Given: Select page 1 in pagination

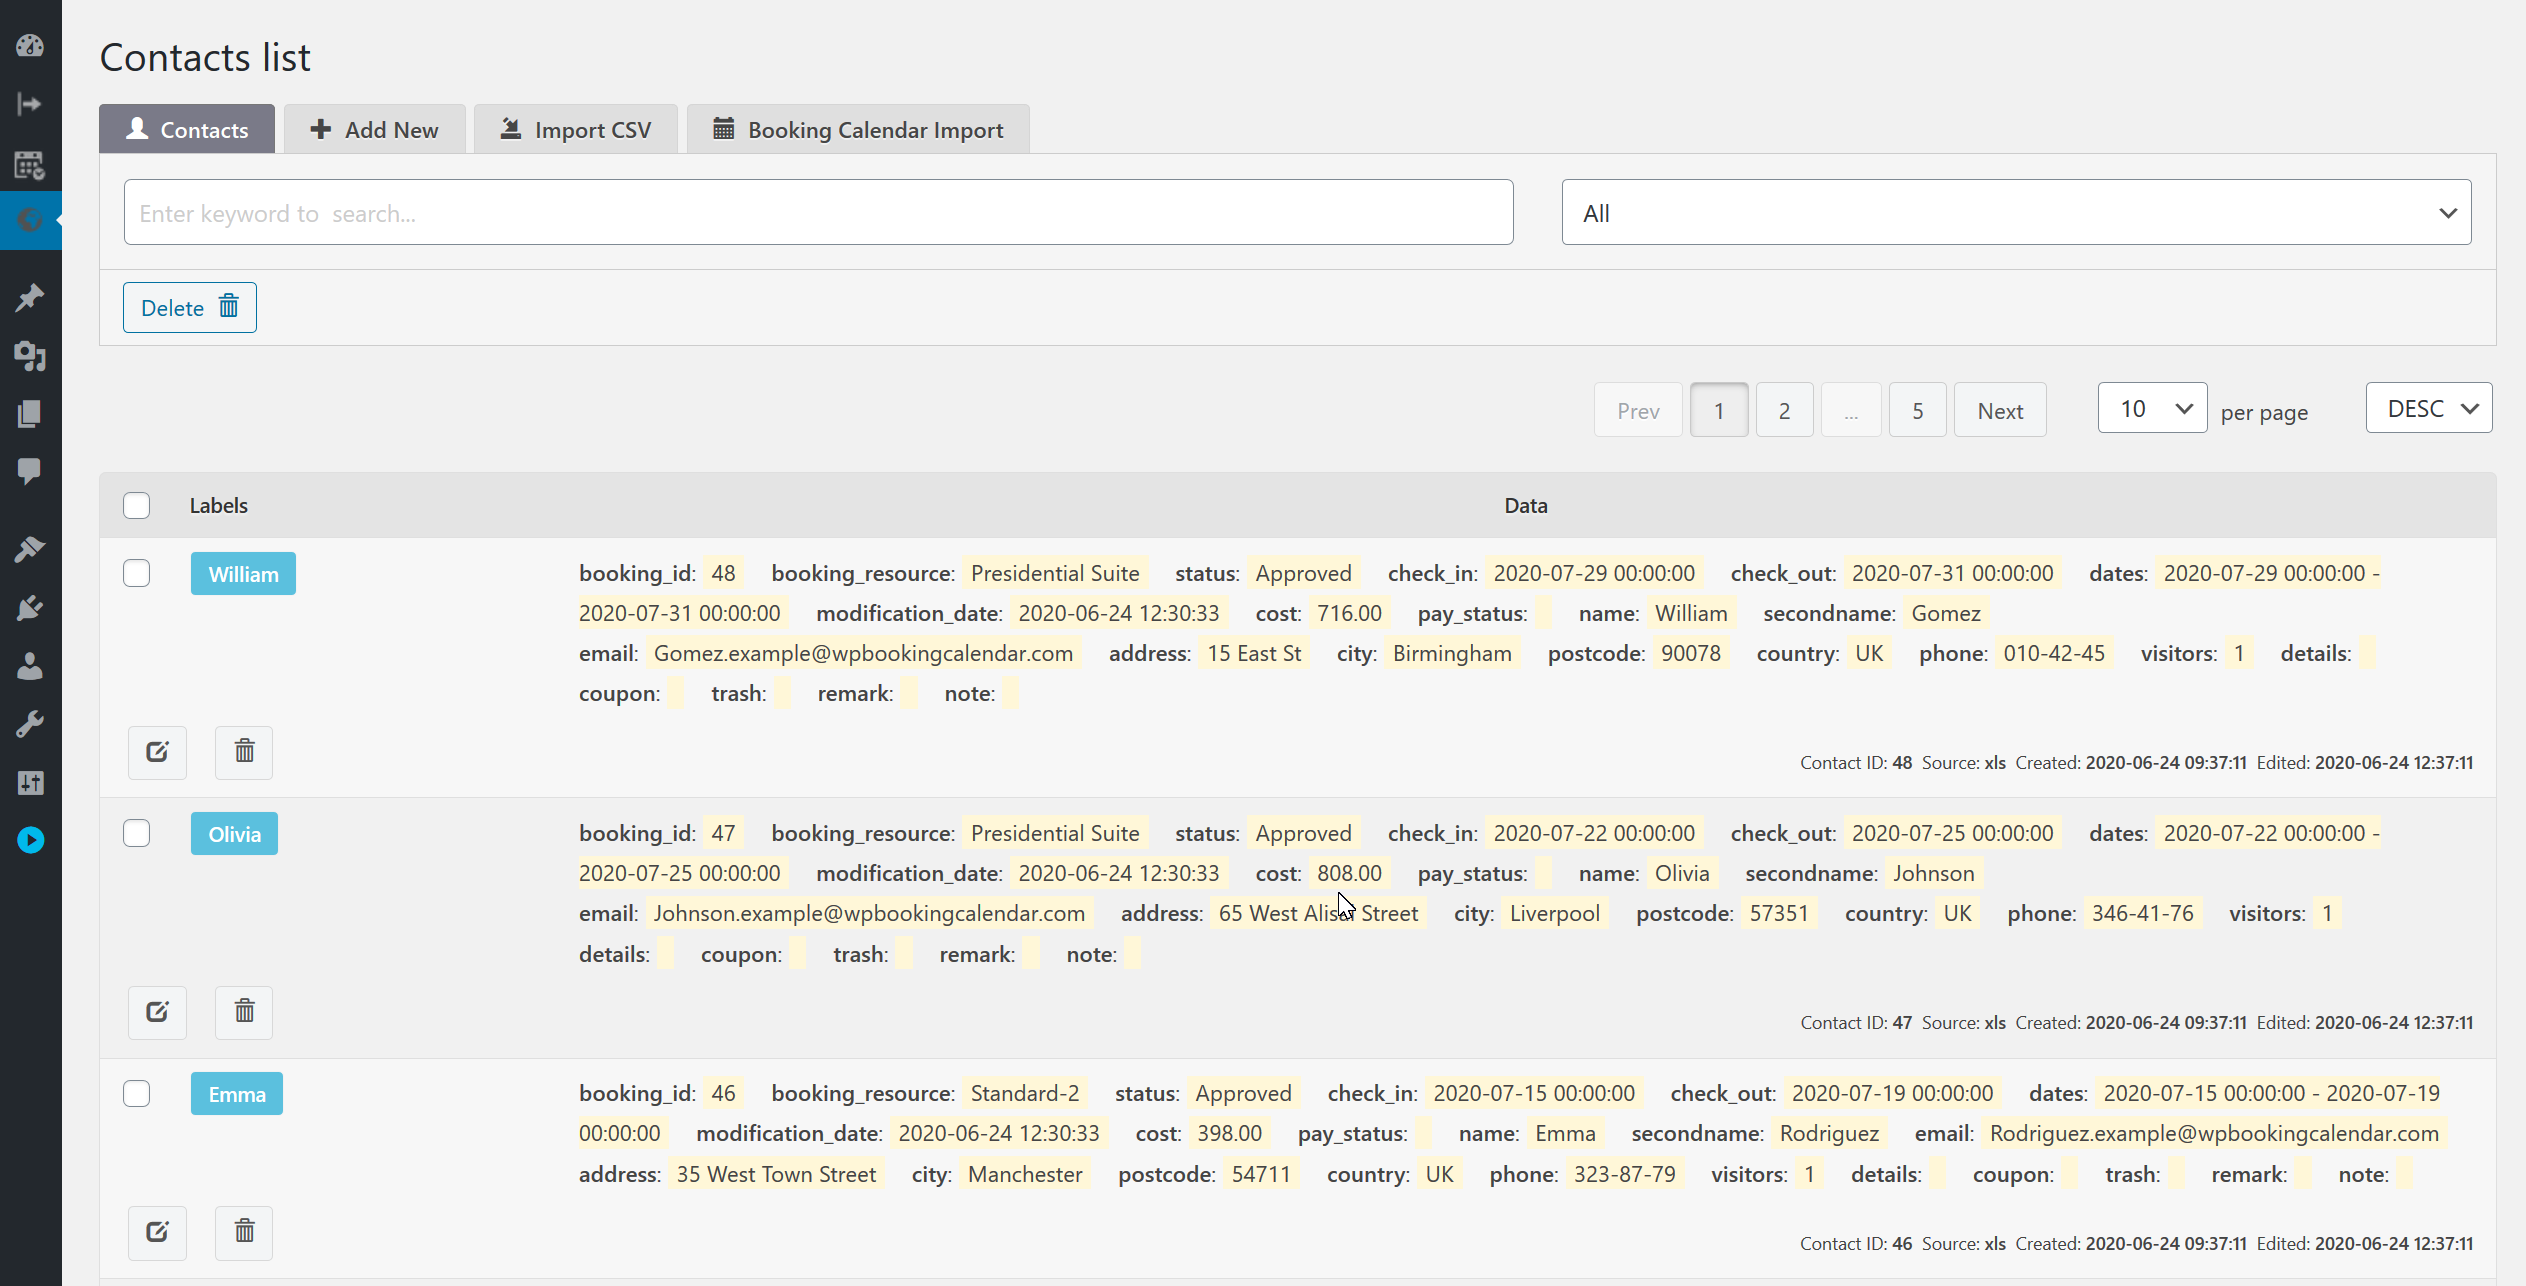Looking at the screenshot, I should (1719, 410).
